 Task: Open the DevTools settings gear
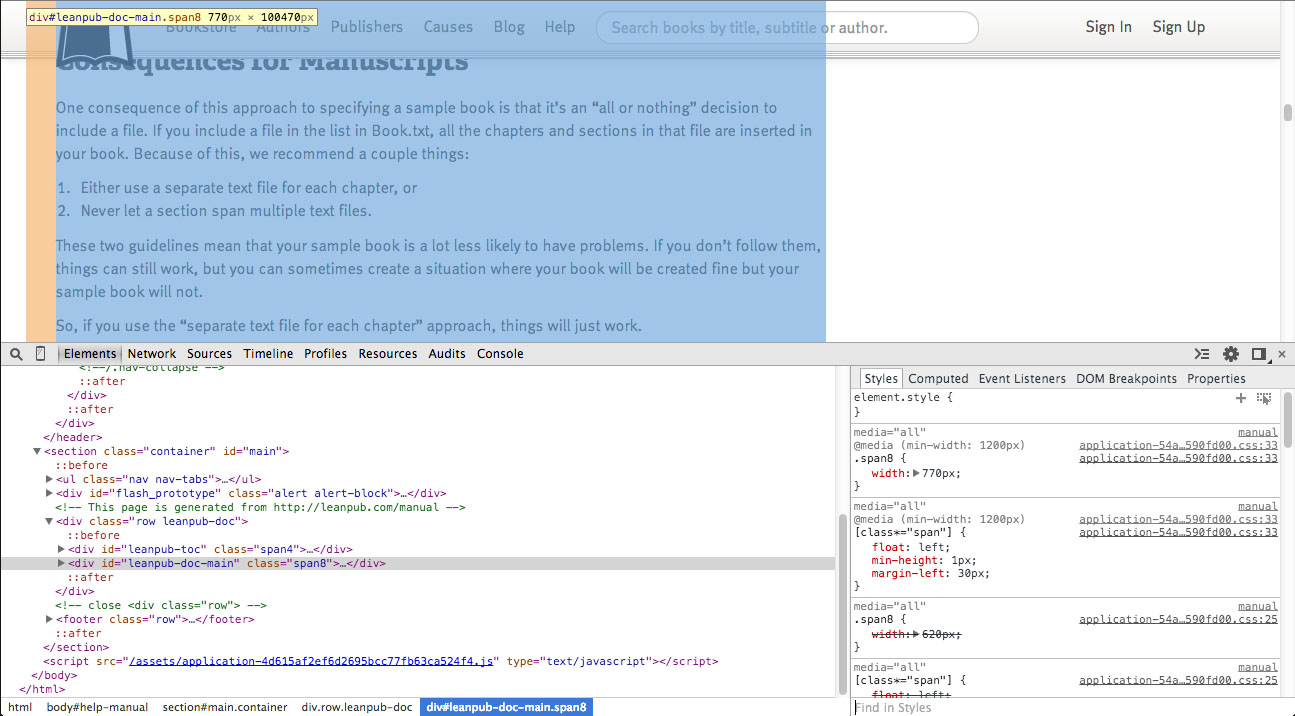pos(1230,353)
